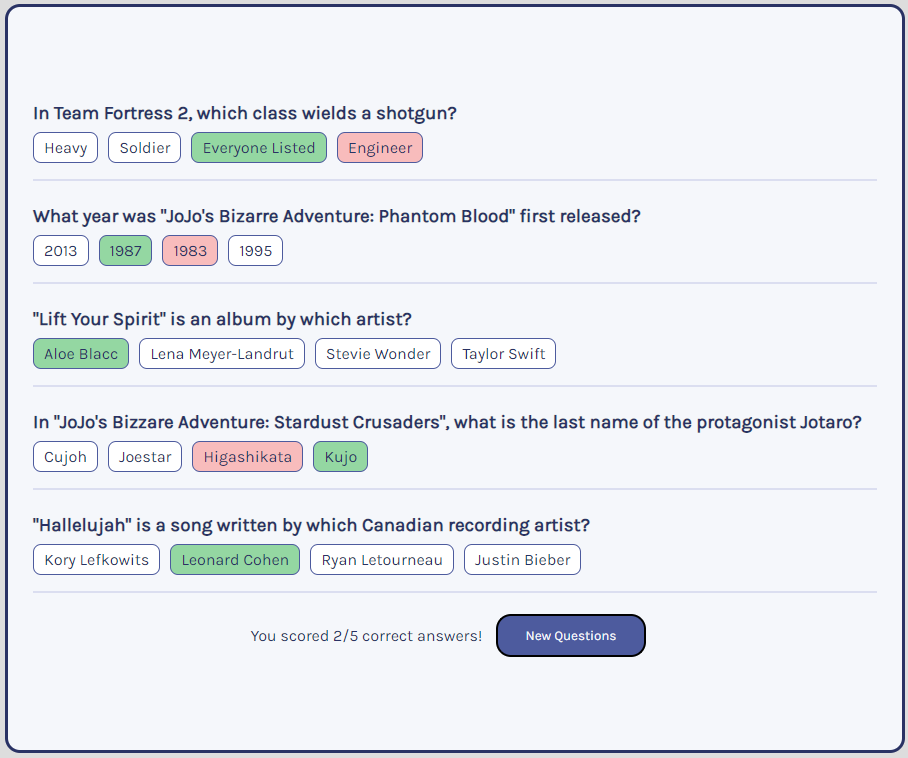Select the Taylor Swift option
908x758 pixels.
coord(503,354)
